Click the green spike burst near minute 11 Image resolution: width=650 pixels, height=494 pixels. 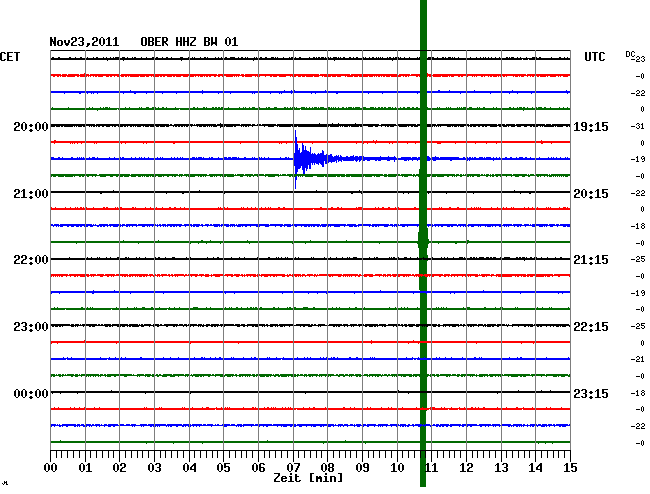point(423,241)
